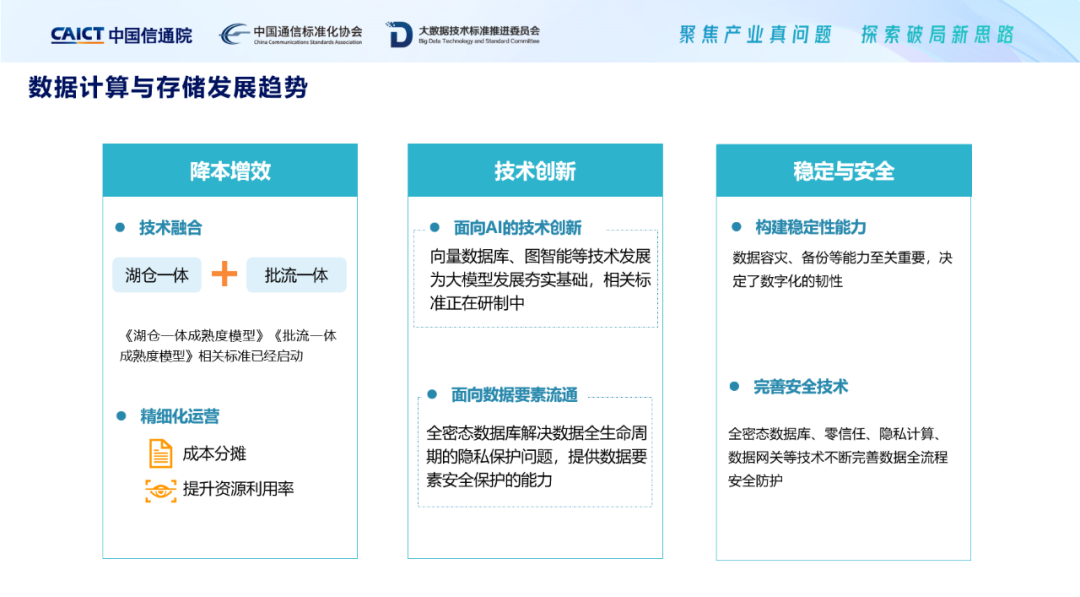The image size is (1080, 597).
Task: Click the 聚焦产业真问题 slogan text
Action: point(756,35)
